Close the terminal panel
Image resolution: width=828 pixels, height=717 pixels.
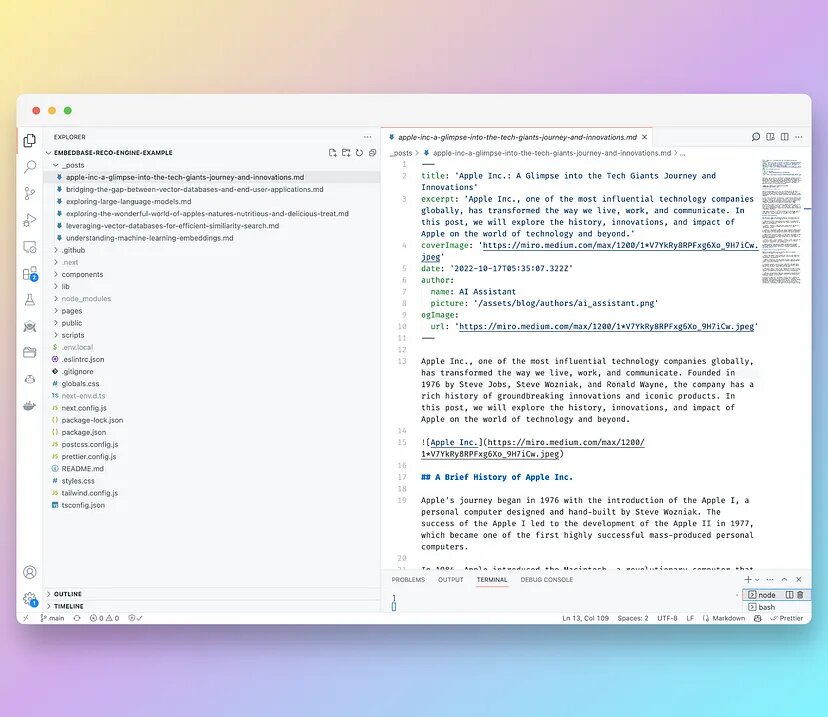click(799, 579)
